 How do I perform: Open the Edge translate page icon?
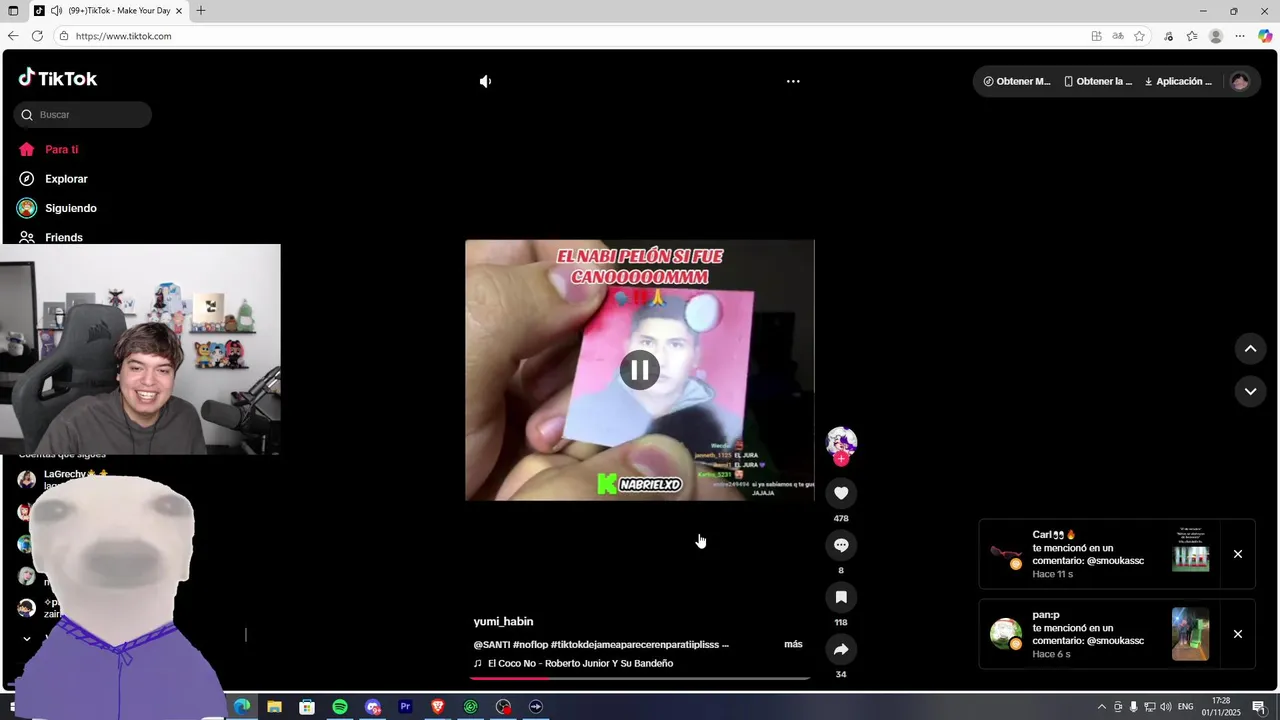[x=1118, y=36]
